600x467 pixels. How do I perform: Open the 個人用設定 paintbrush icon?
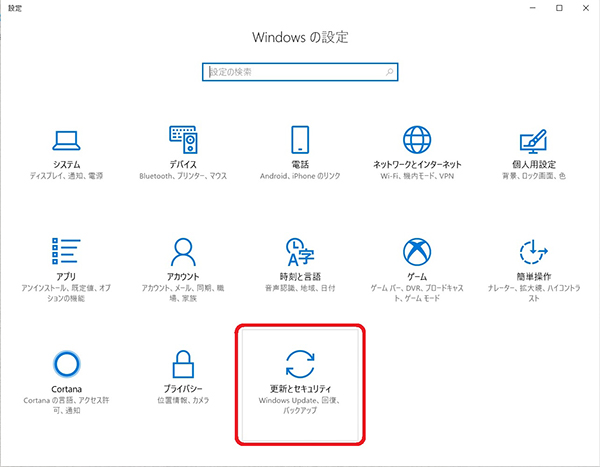(533, 141)
